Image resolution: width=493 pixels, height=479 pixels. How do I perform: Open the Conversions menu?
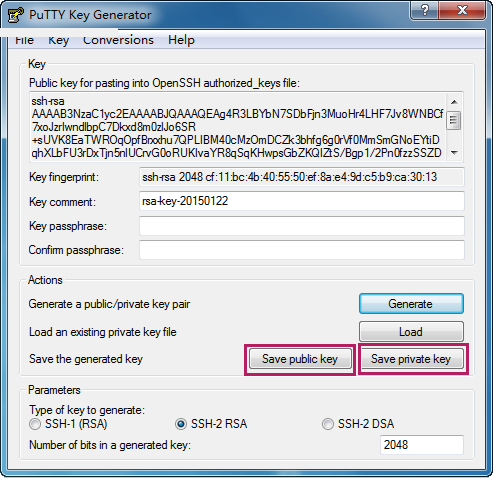point(118,40)
